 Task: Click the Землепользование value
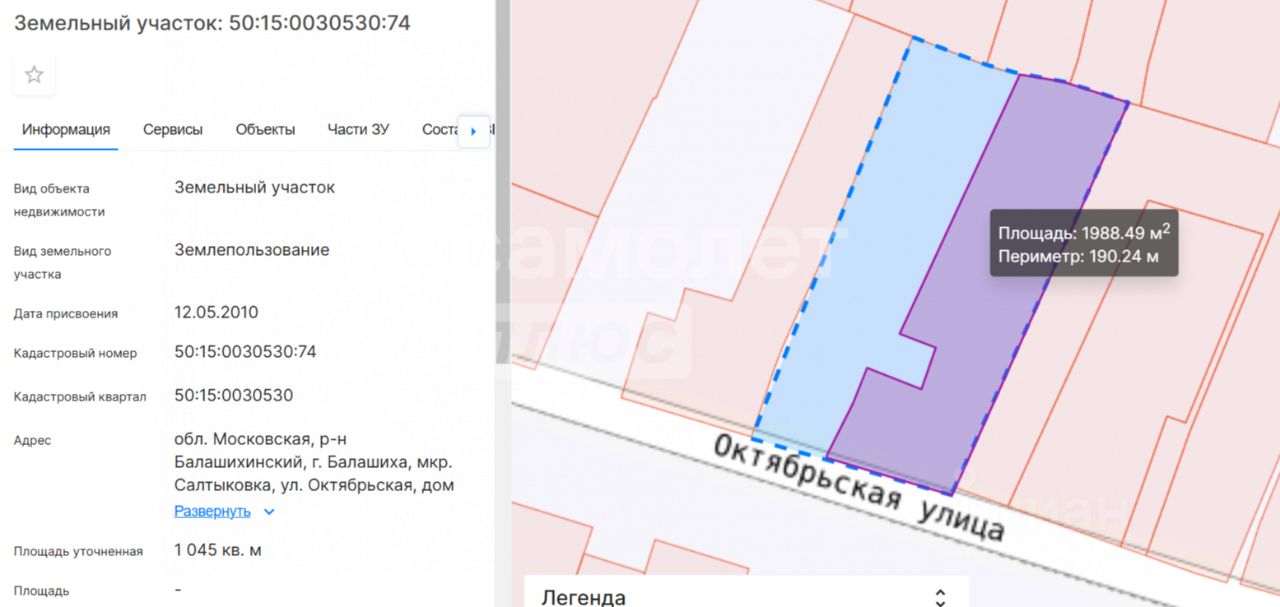(x=252, y=250)
